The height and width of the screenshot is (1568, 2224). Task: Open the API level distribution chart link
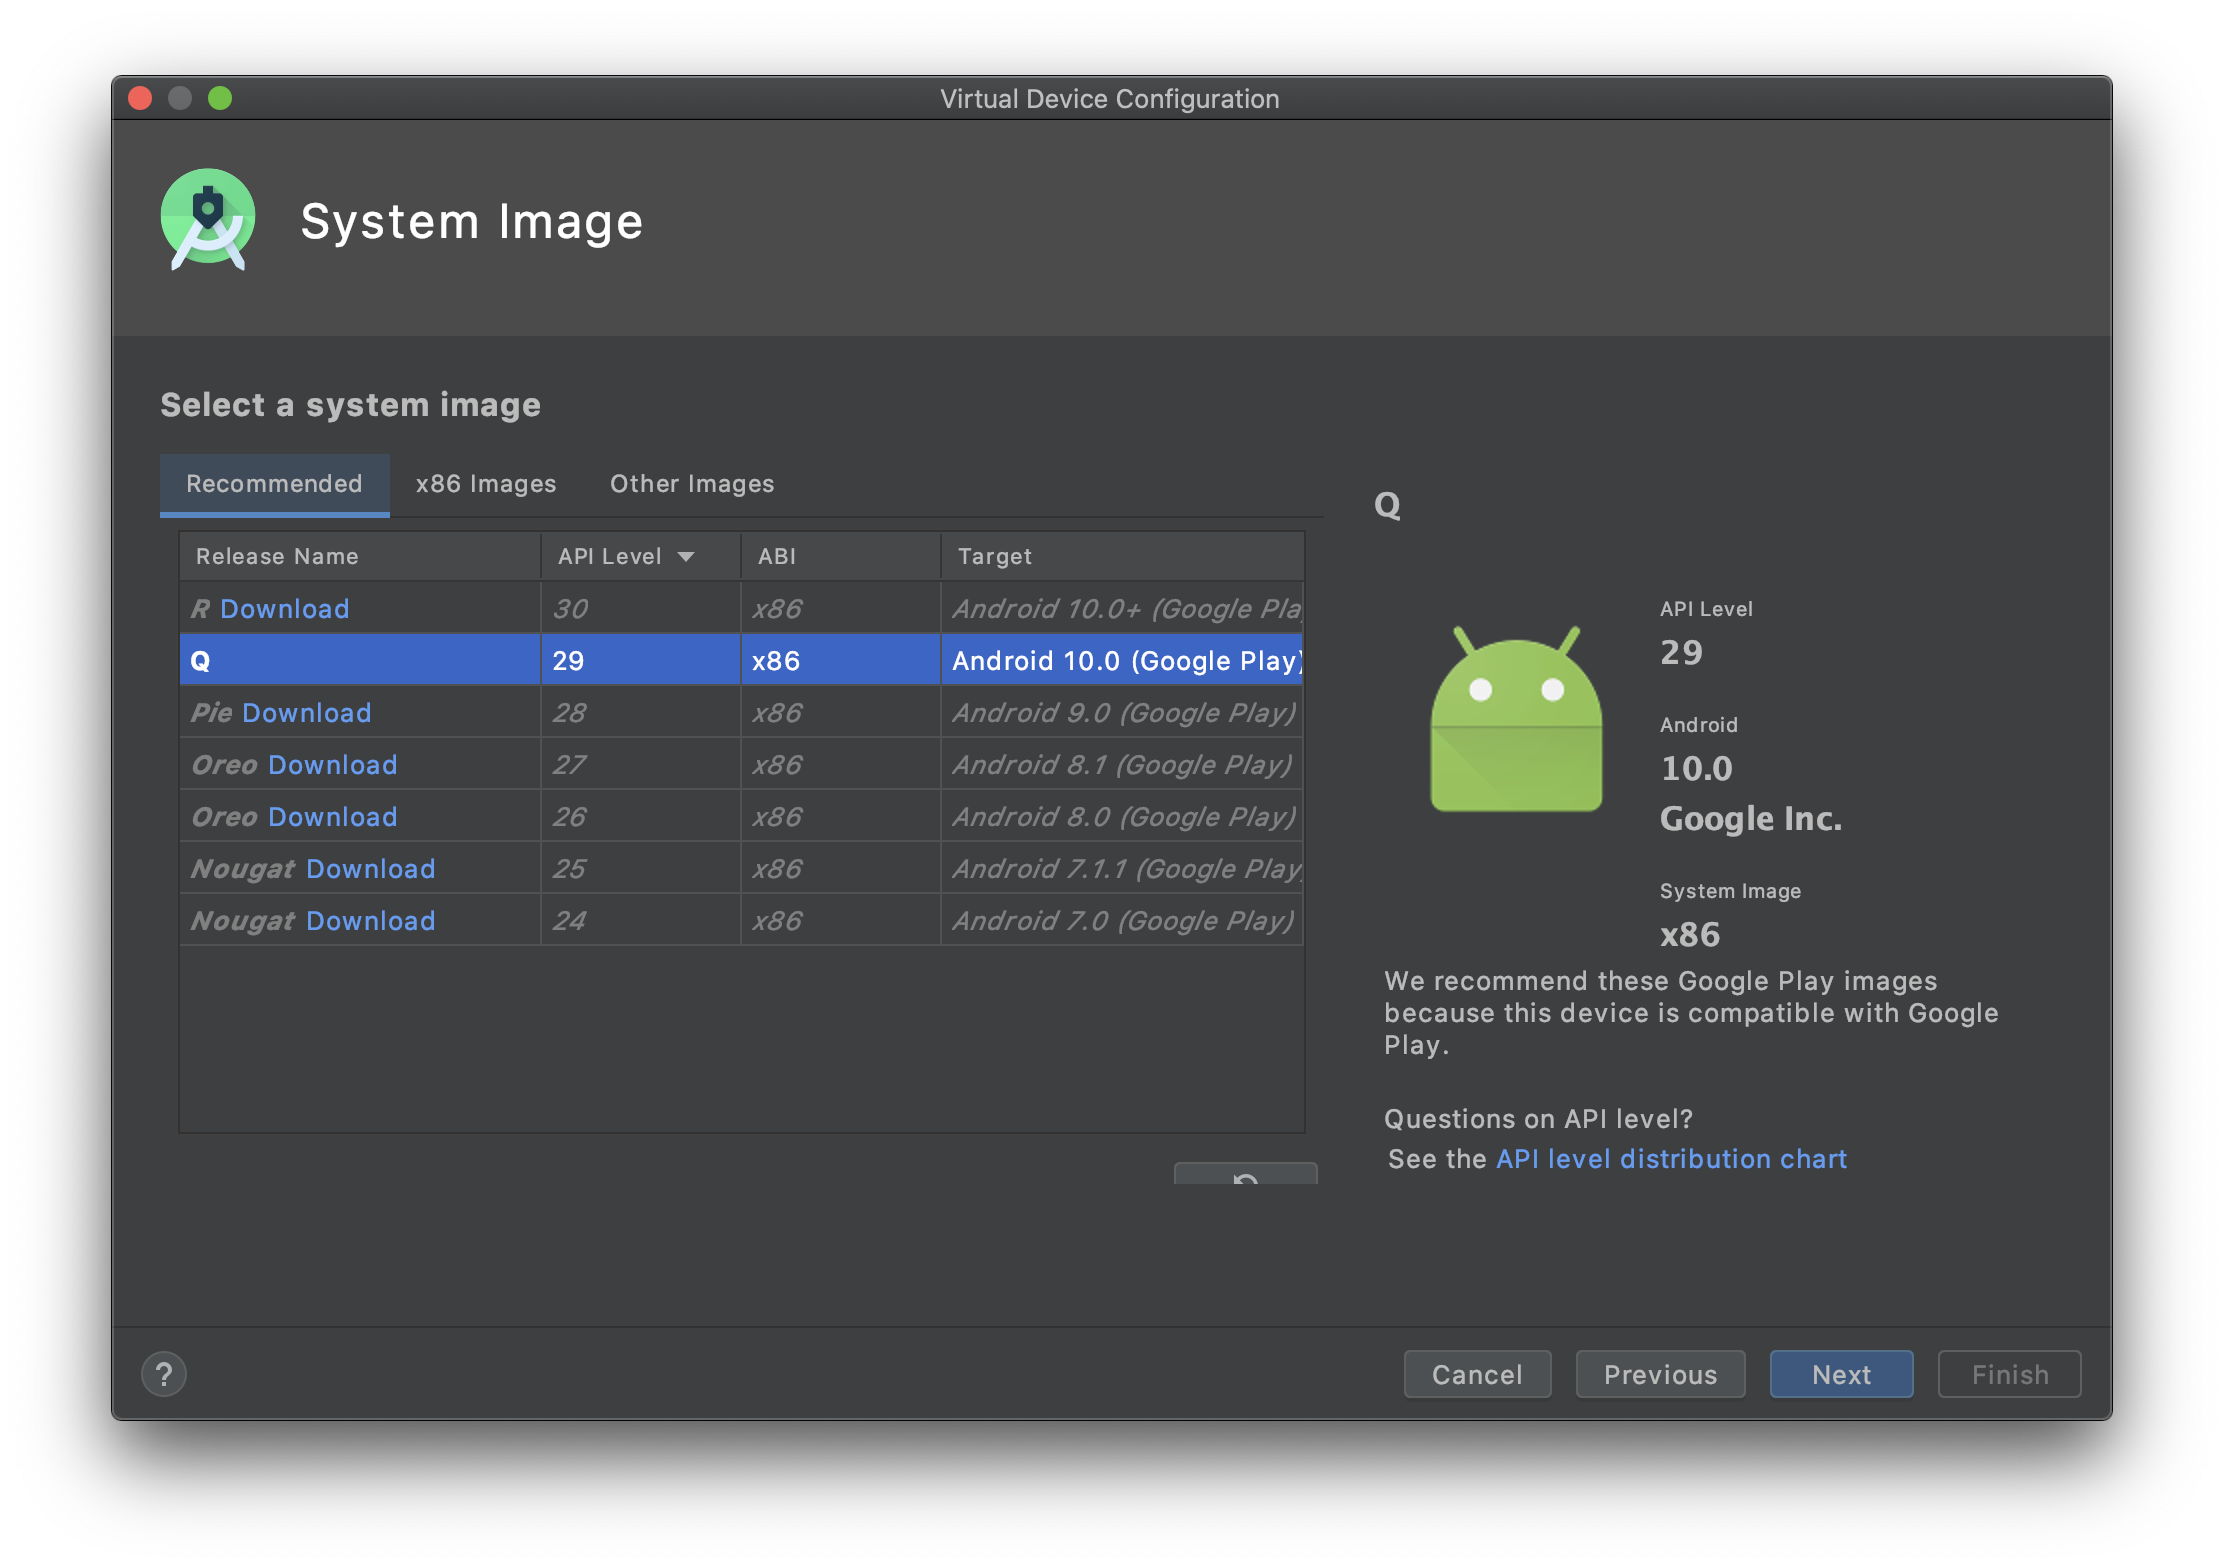(1671, 1159)
